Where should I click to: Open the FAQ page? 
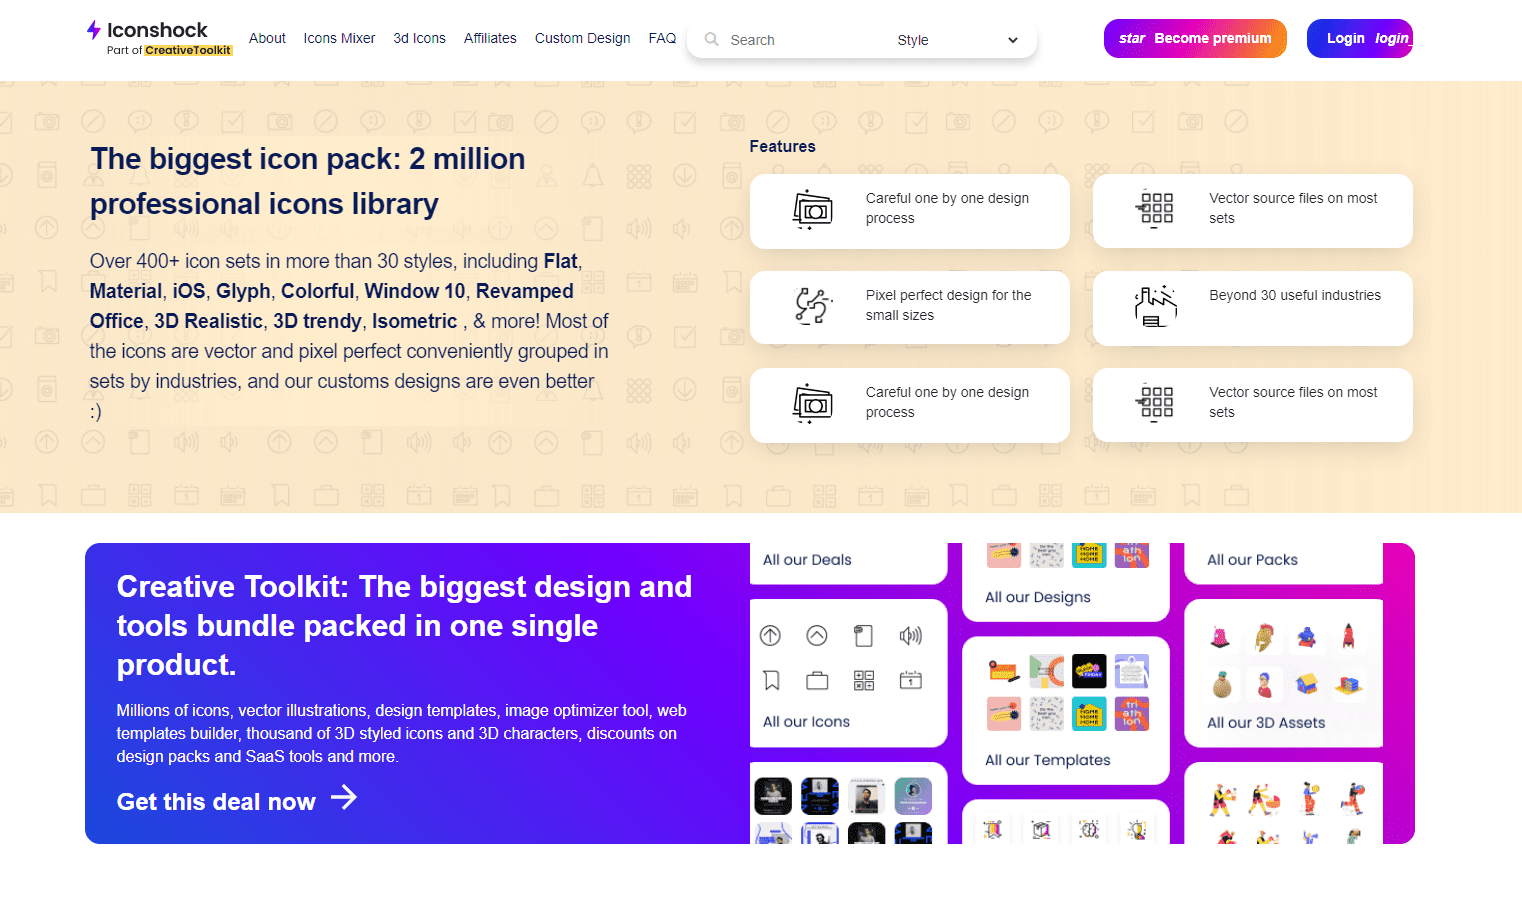coord(662,38)
